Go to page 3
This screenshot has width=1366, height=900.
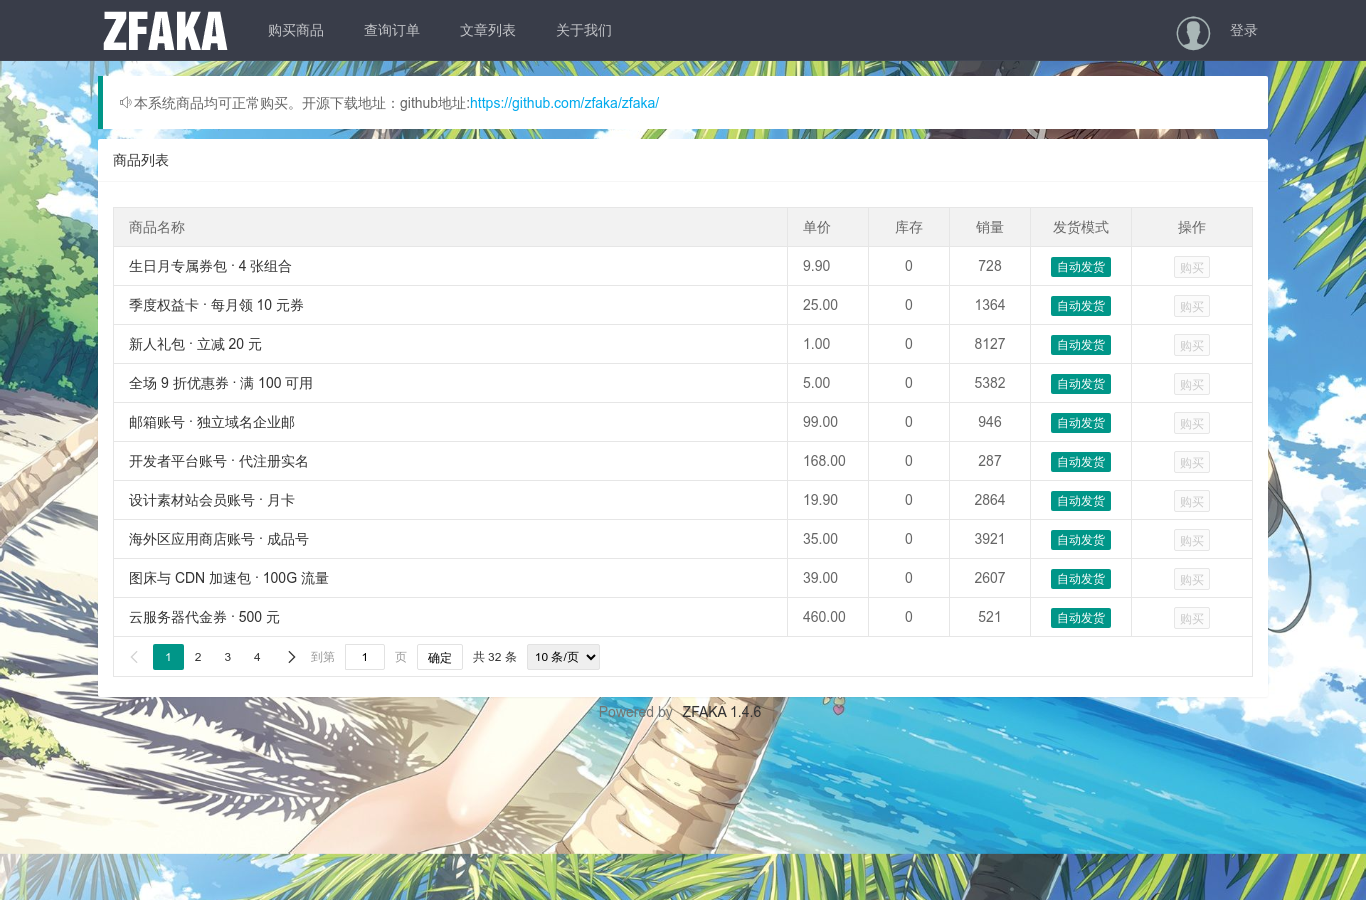pos(228,657)
